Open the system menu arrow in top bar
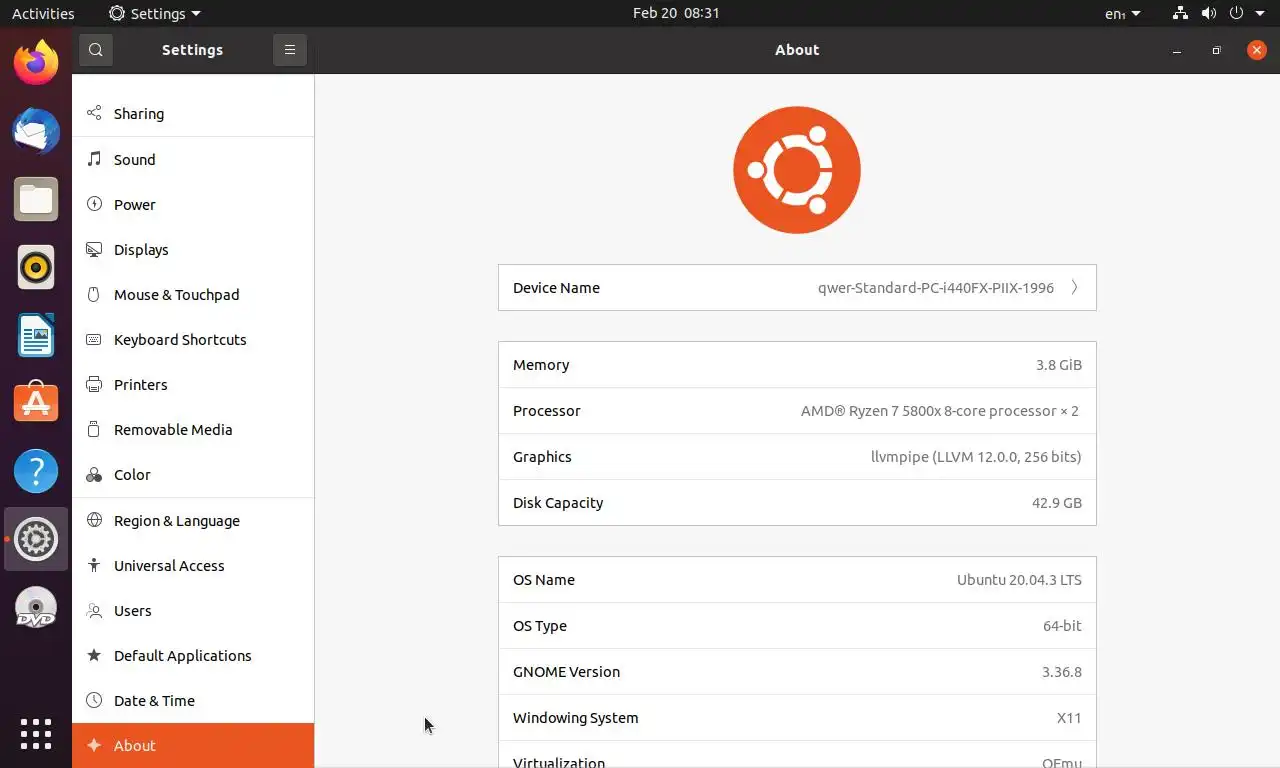The image size is (1280, 768). click(x=1261, y=13)
